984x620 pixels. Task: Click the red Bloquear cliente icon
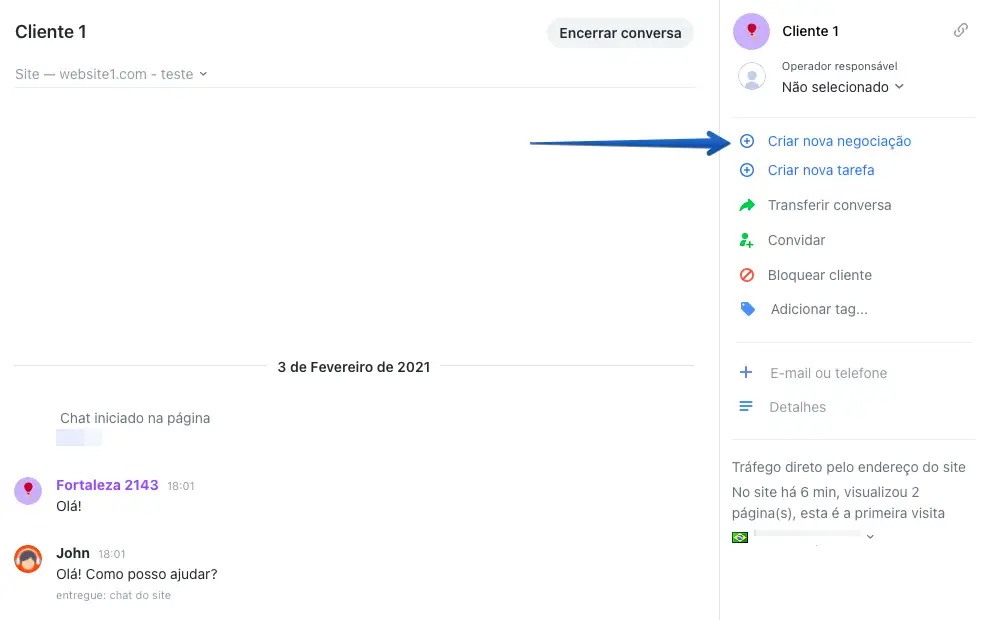pyautogui.click(x=746, y=275)
